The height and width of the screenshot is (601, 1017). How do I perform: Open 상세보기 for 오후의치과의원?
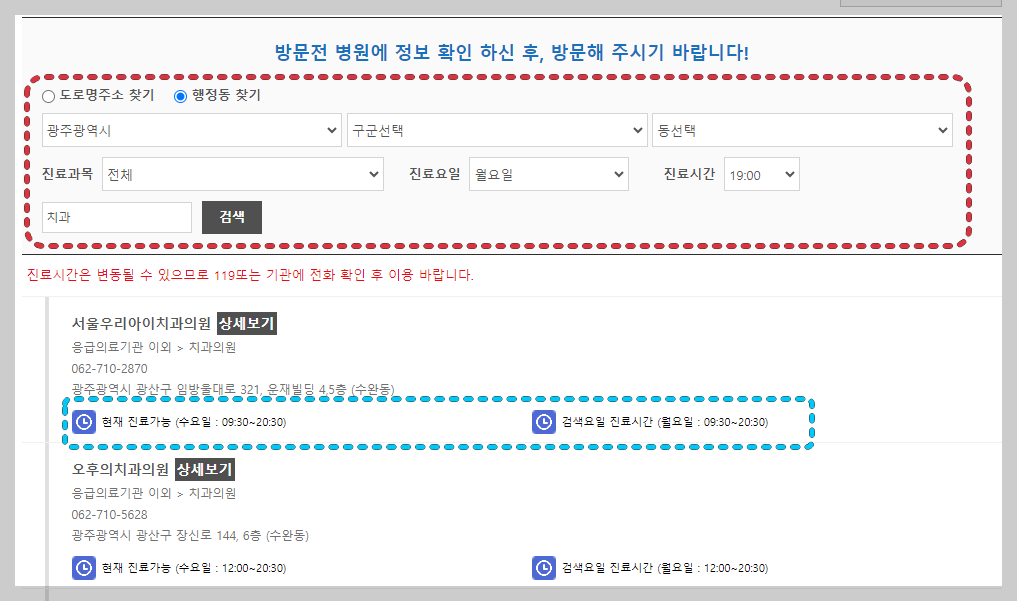[x=207, y=469]
